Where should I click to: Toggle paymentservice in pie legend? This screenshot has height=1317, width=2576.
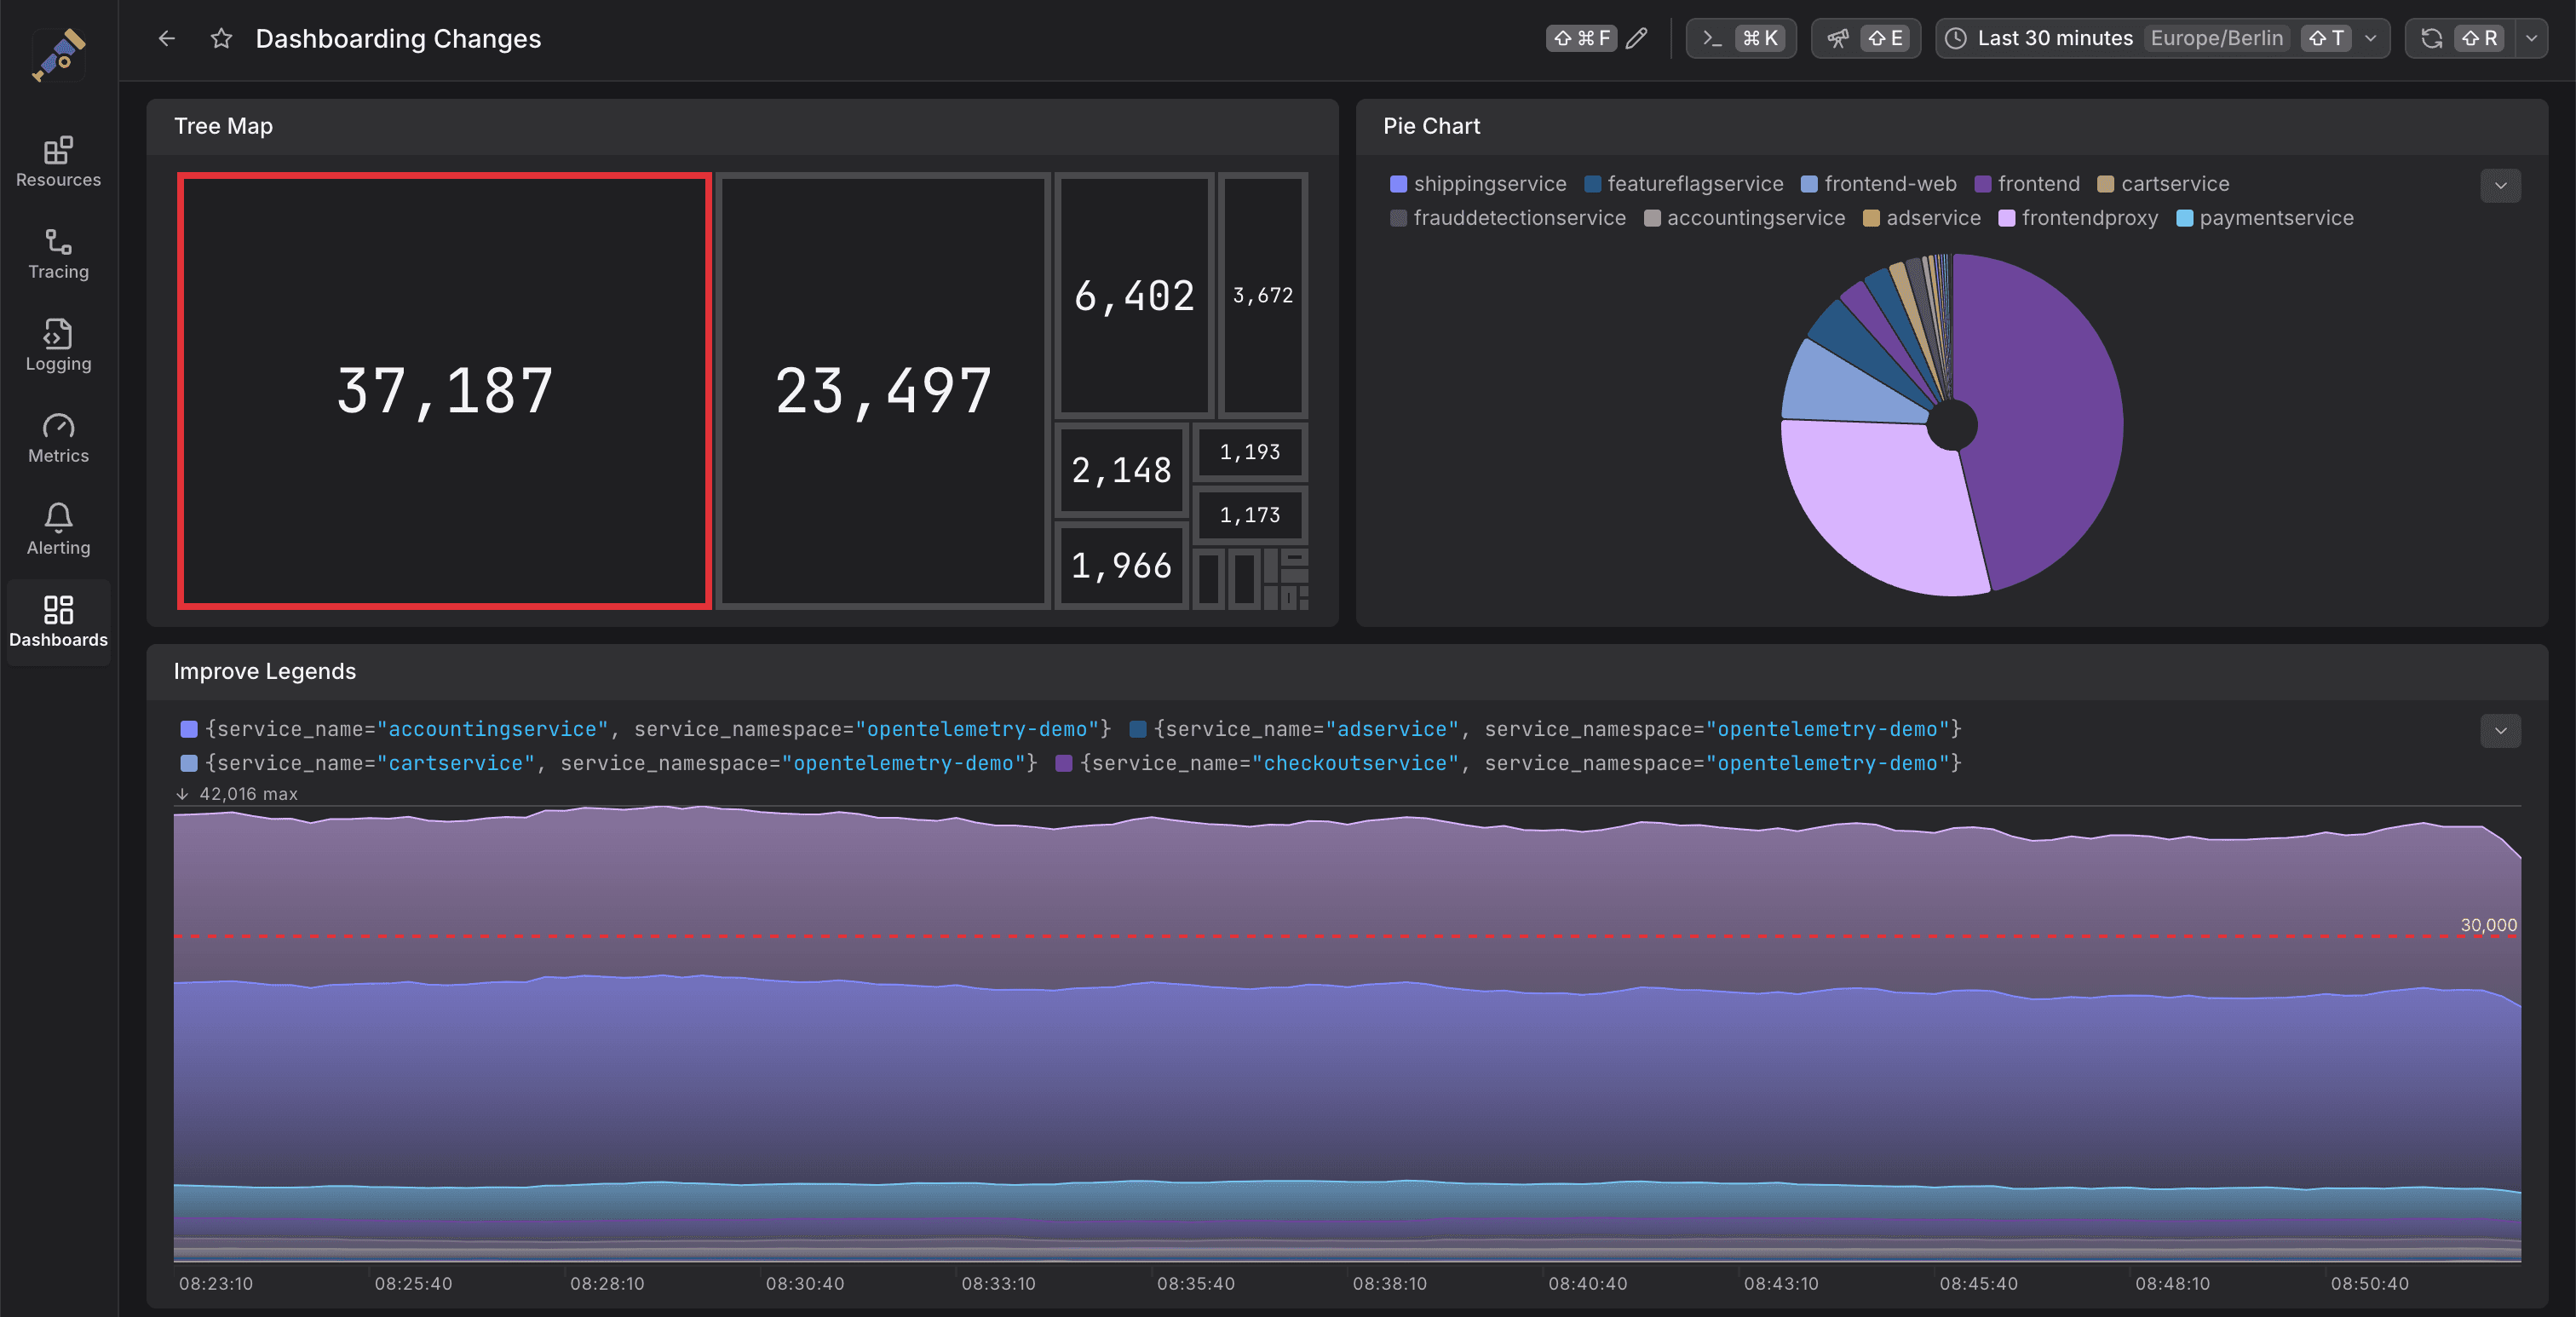pos(2265,218)
